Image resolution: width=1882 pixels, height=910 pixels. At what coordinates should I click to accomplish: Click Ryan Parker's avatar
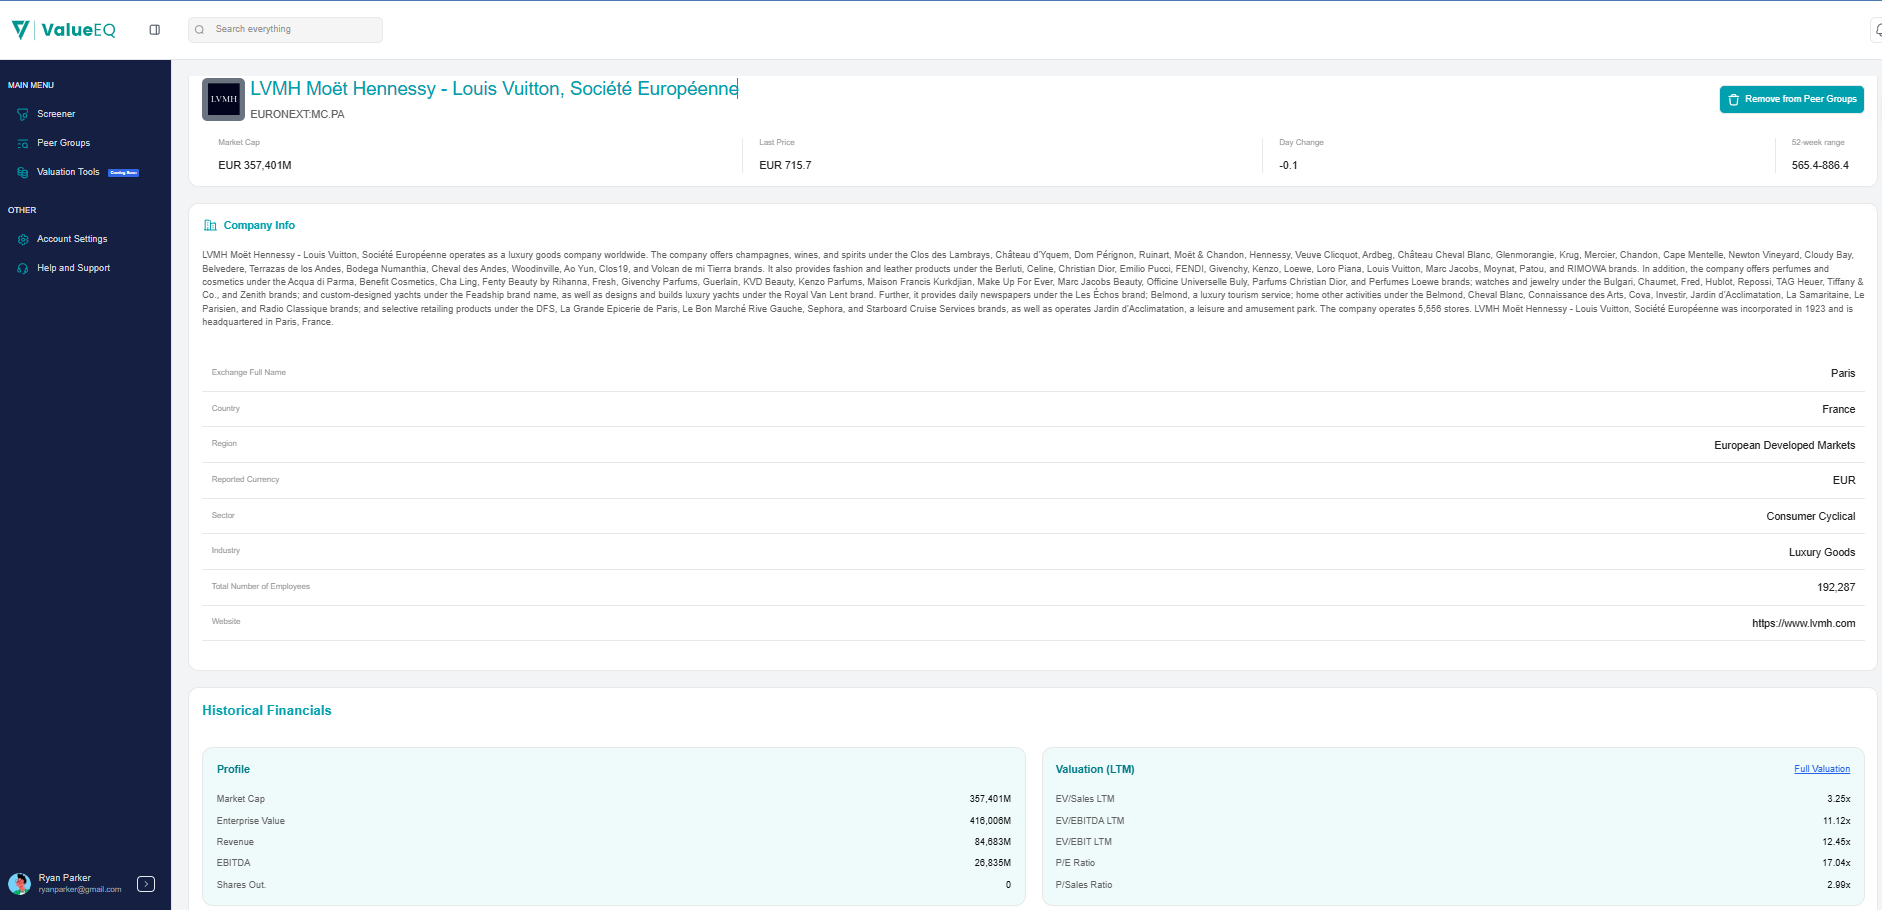coord(20,884)
